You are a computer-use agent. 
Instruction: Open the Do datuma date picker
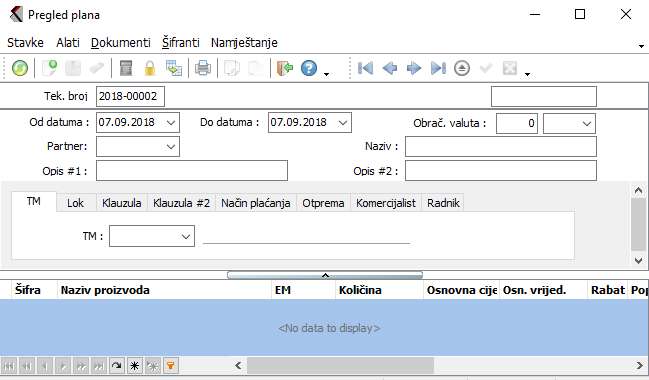343,123
